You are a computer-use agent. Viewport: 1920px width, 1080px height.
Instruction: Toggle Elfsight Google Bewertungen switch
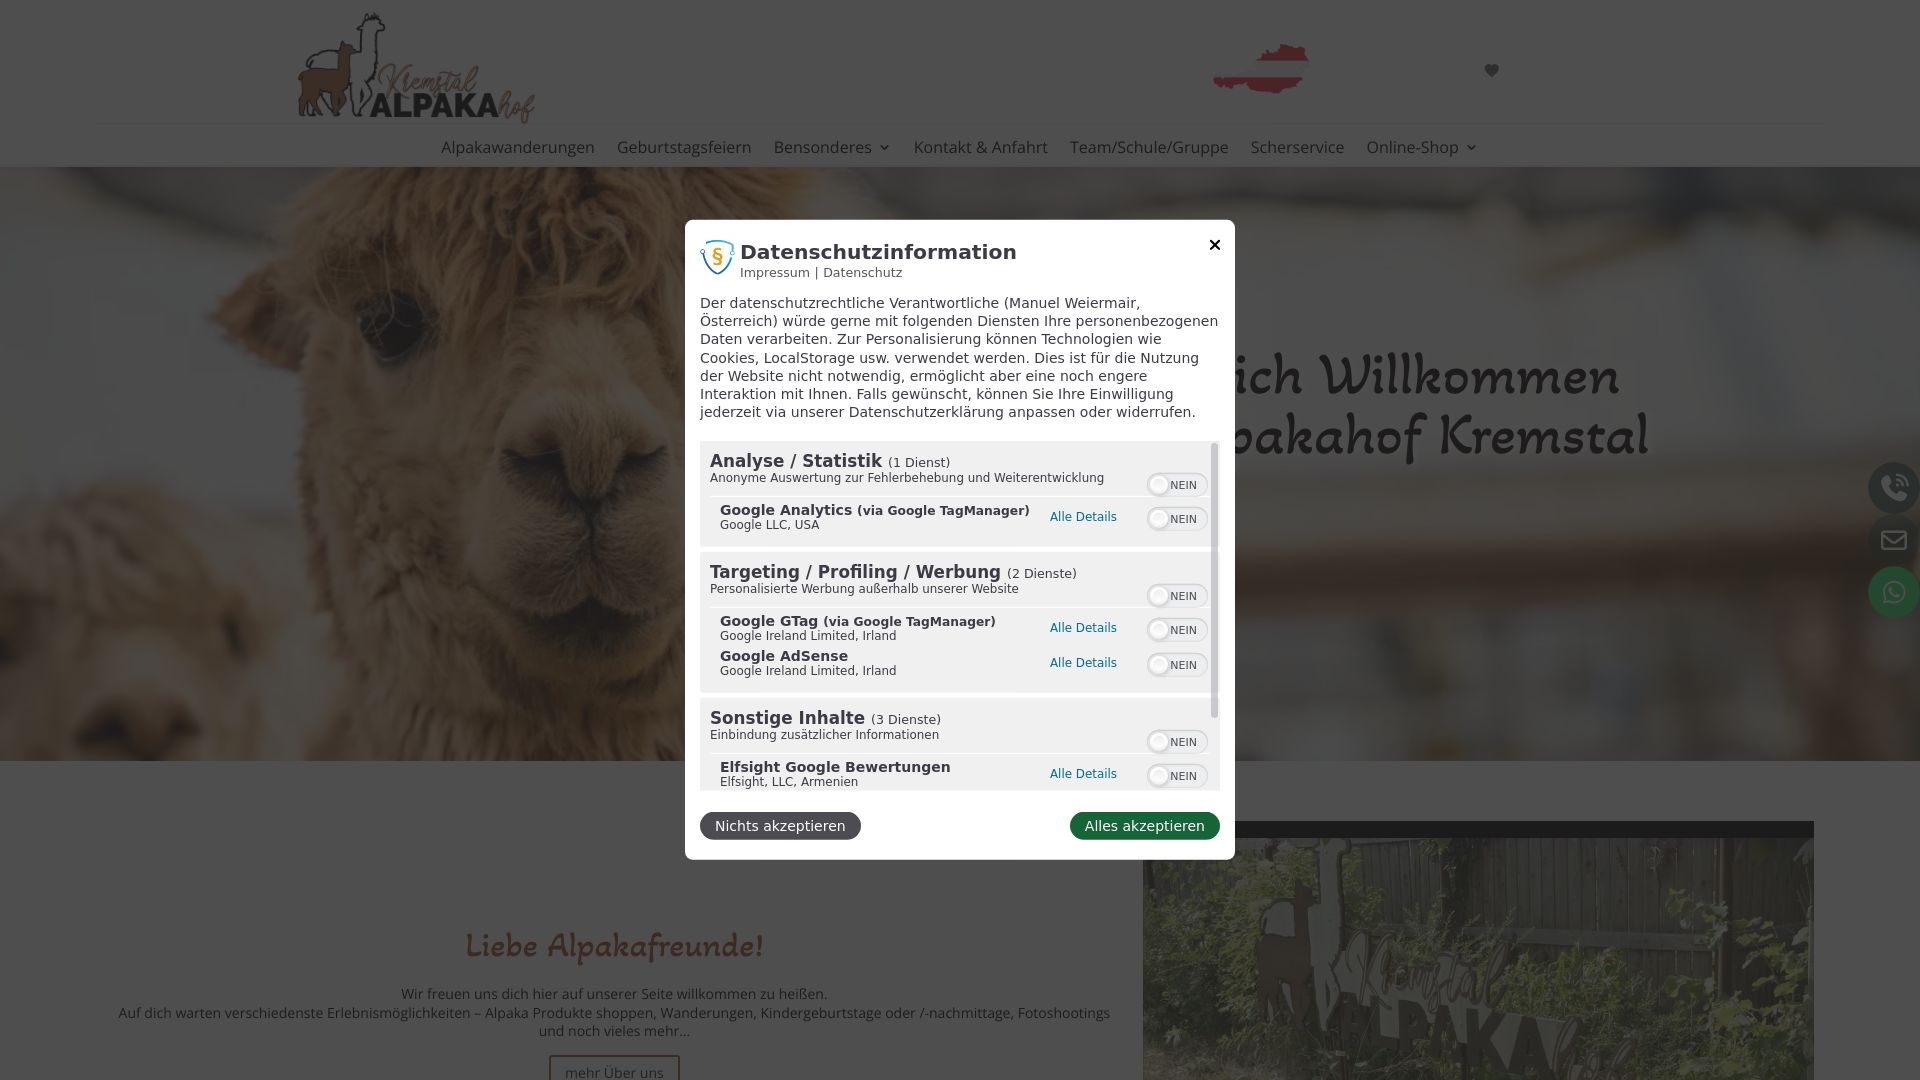(x=1177, y=776)
